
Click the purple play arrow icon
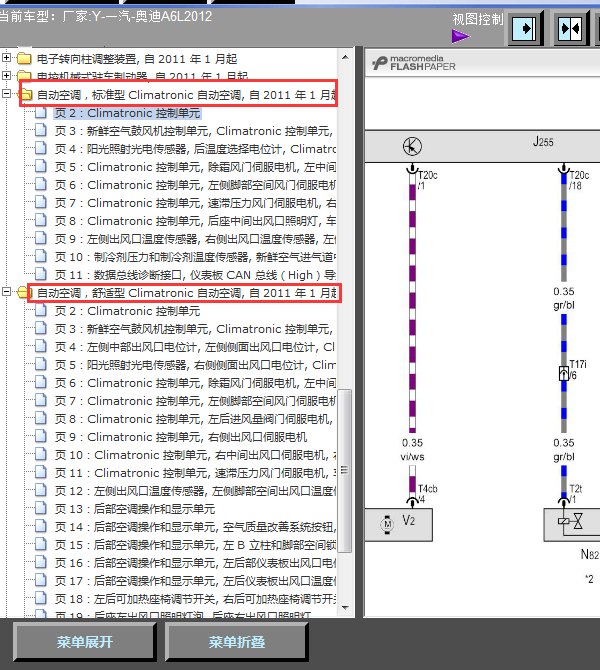click(461, 36)
